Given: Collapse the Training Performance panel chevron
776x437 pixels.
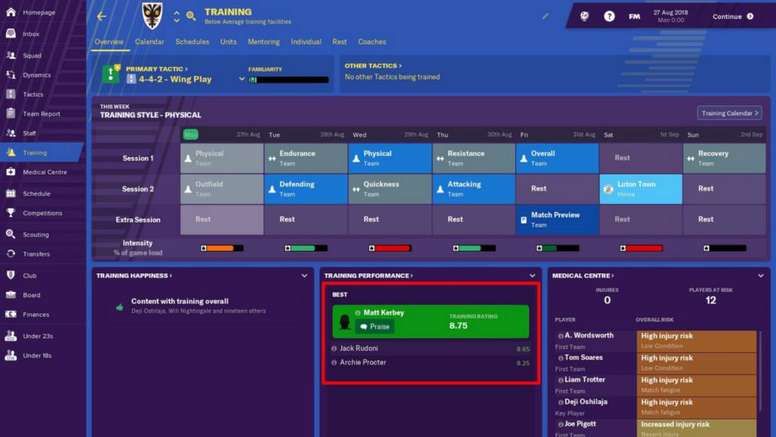Looking at the screenshot, I should [533, 276].
